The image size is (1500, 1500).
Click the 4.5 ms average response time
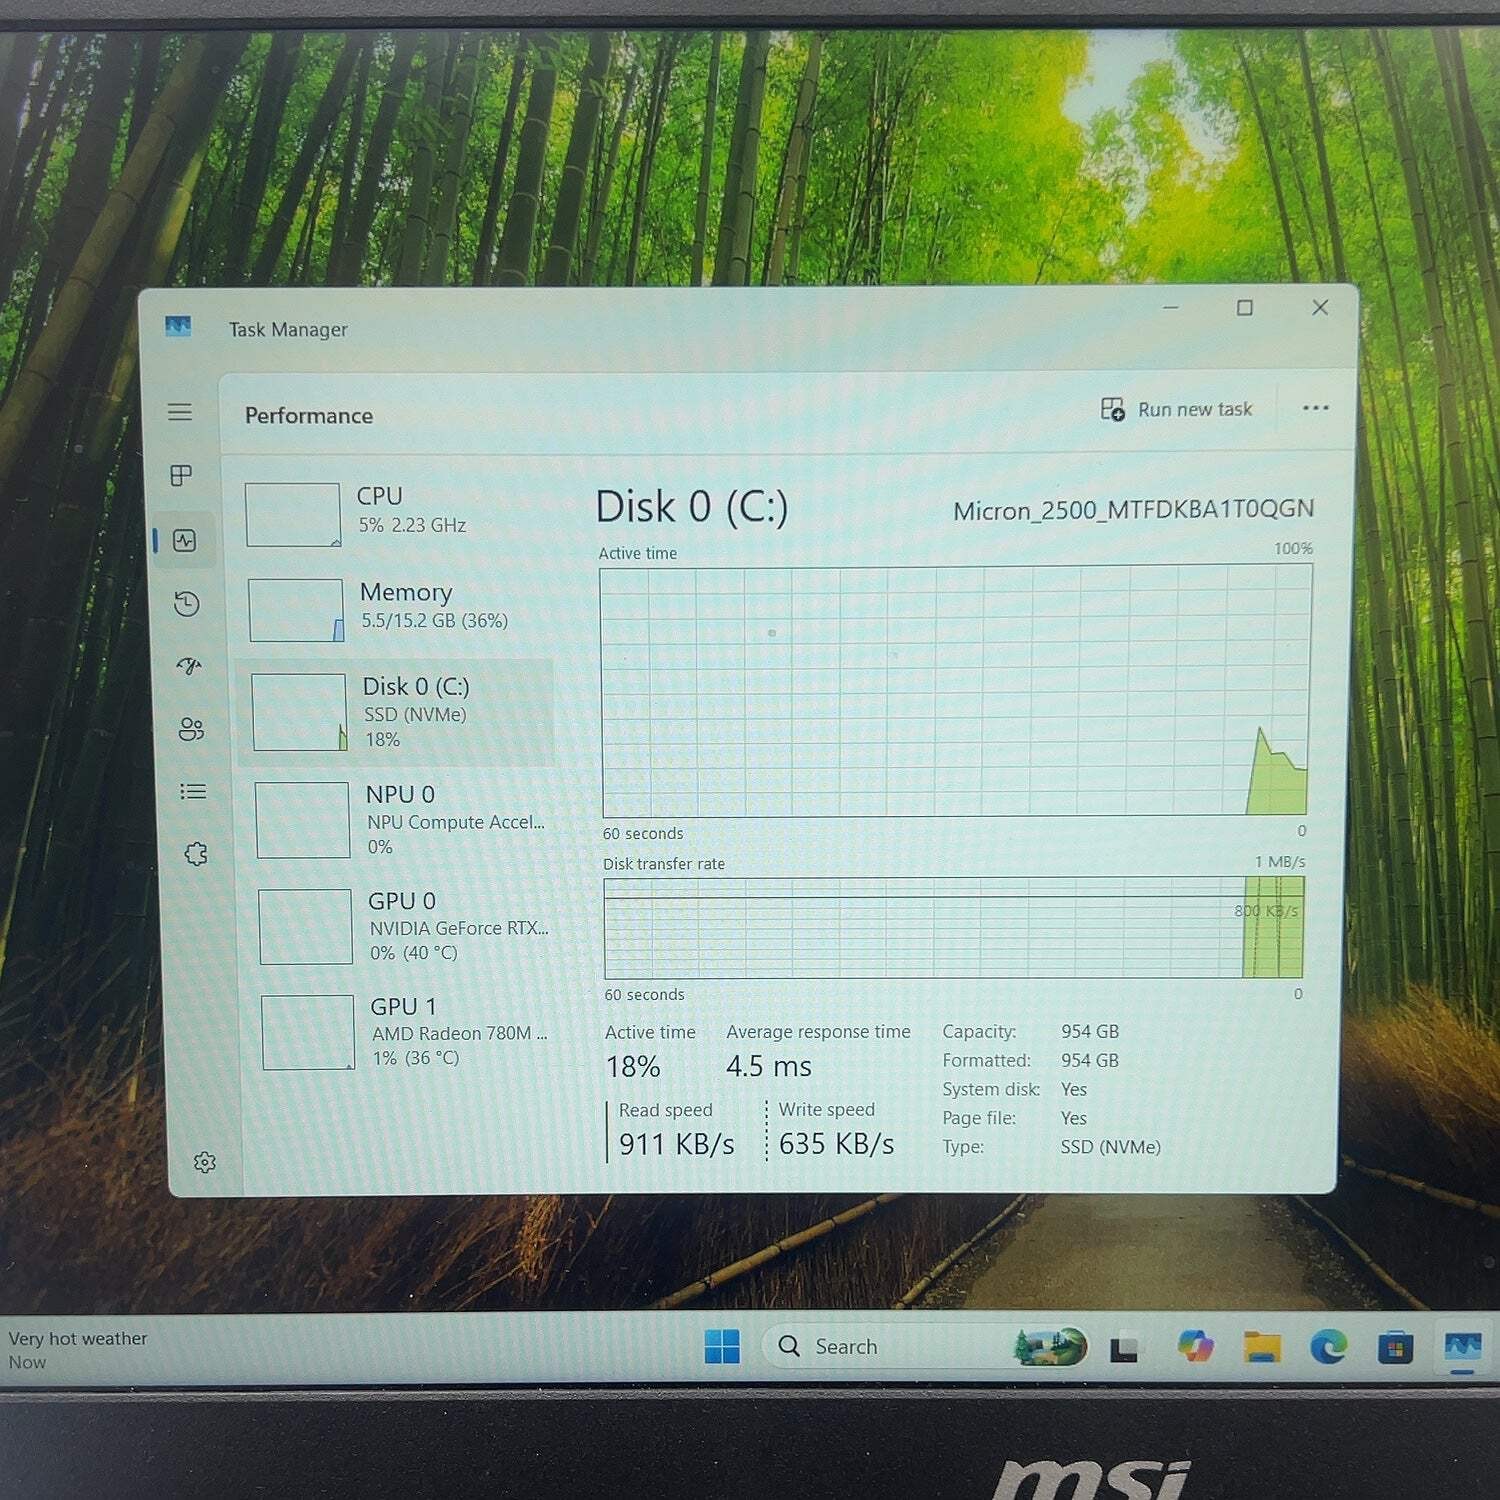769,1066
